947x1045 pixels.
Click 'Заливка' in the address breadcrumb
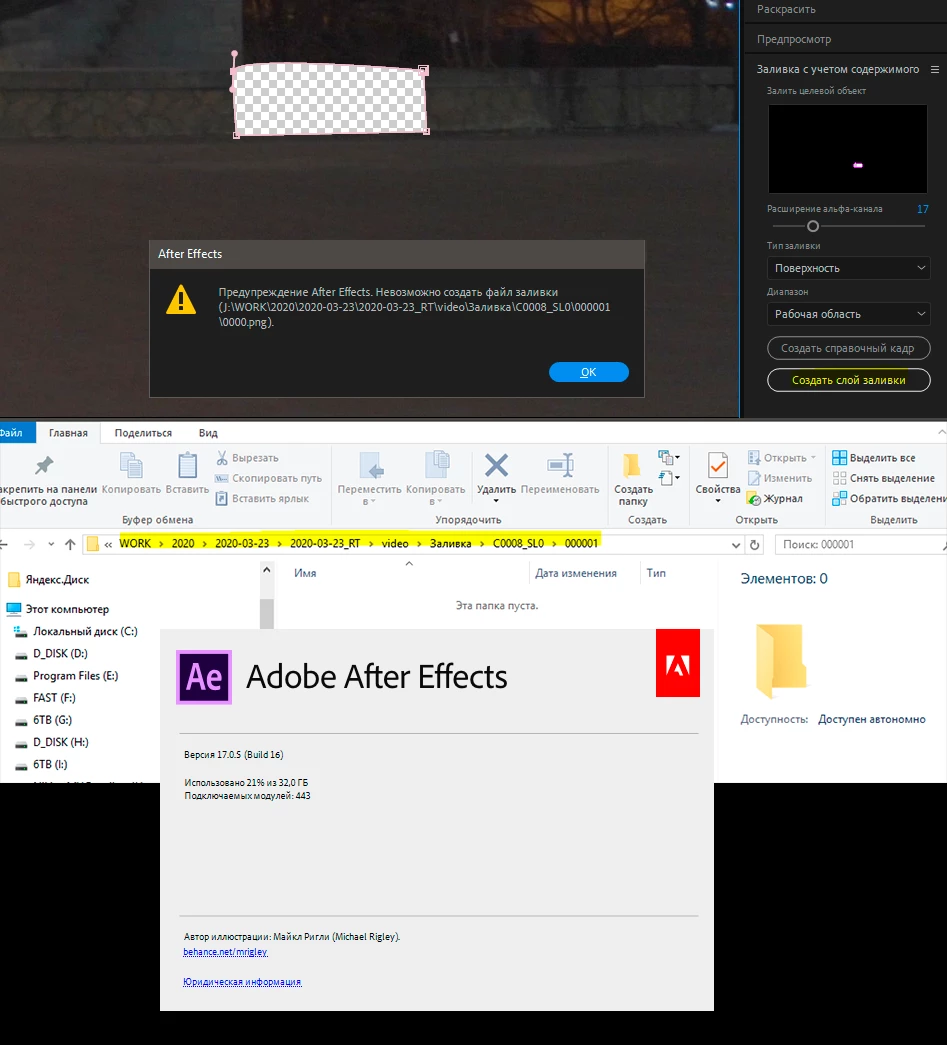(x=451, y=543)
